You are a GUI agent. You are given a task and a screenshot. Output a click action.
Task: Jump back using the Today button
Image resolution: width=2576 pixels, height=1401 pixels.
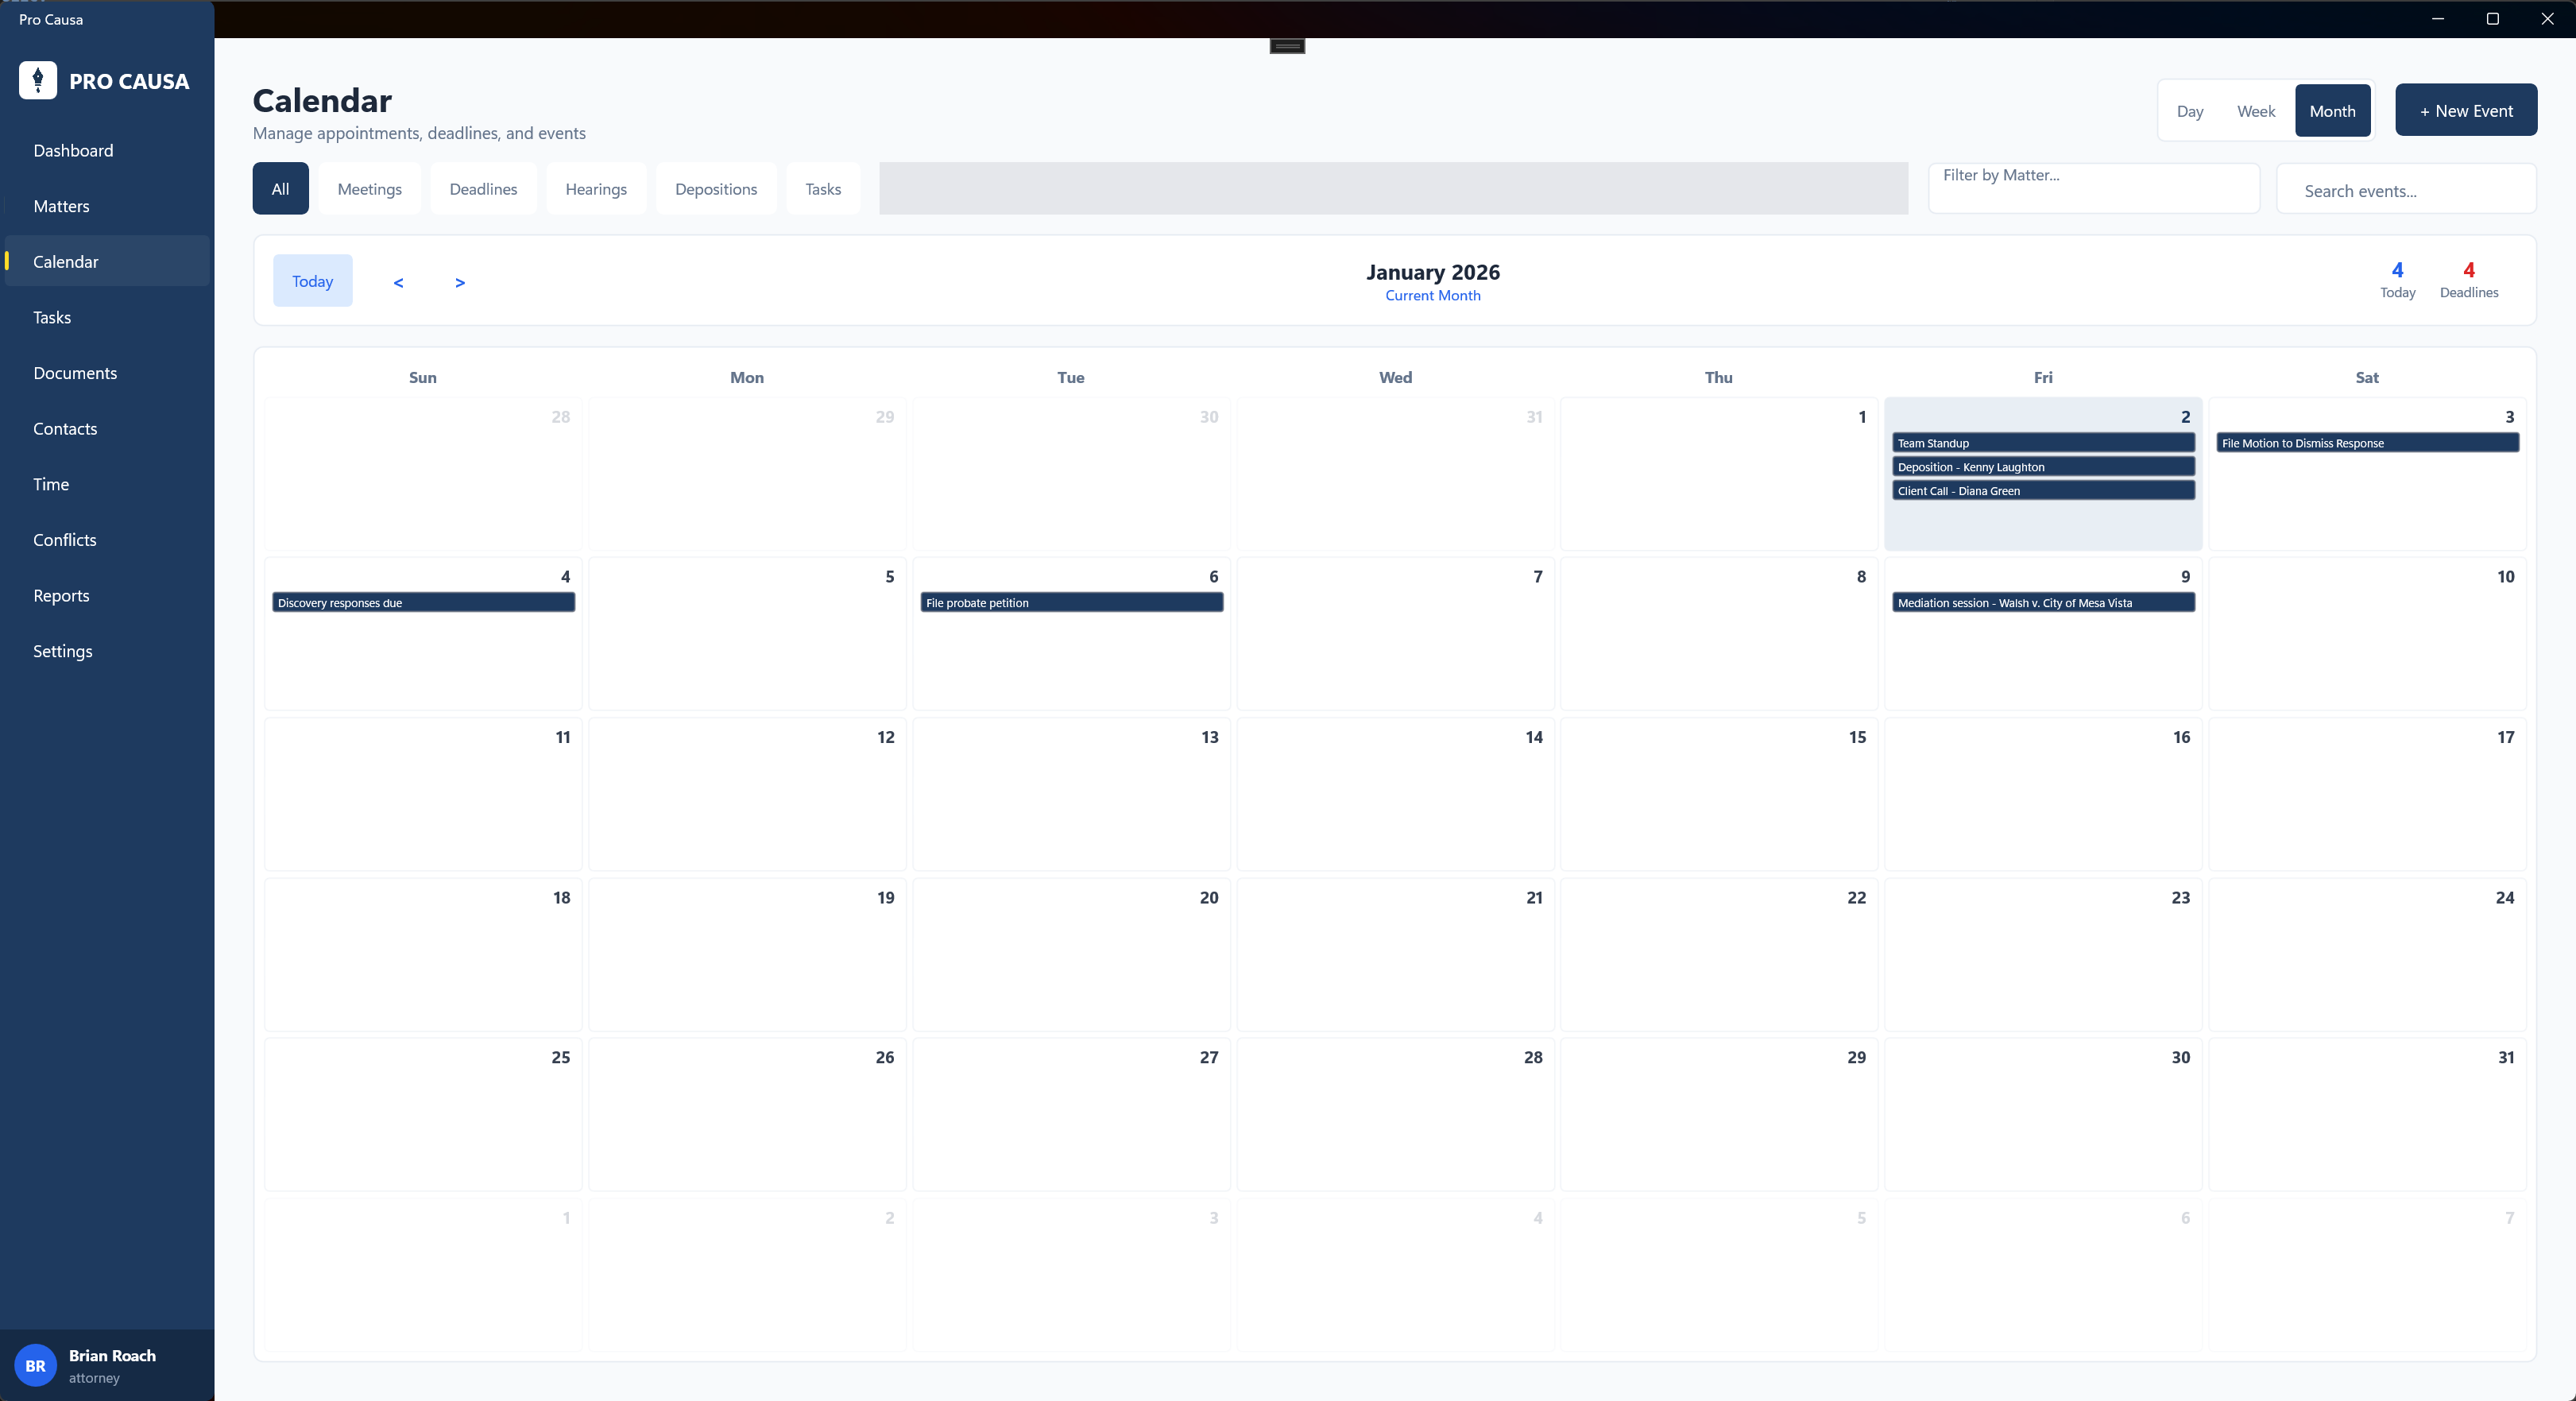click(312, 281)
